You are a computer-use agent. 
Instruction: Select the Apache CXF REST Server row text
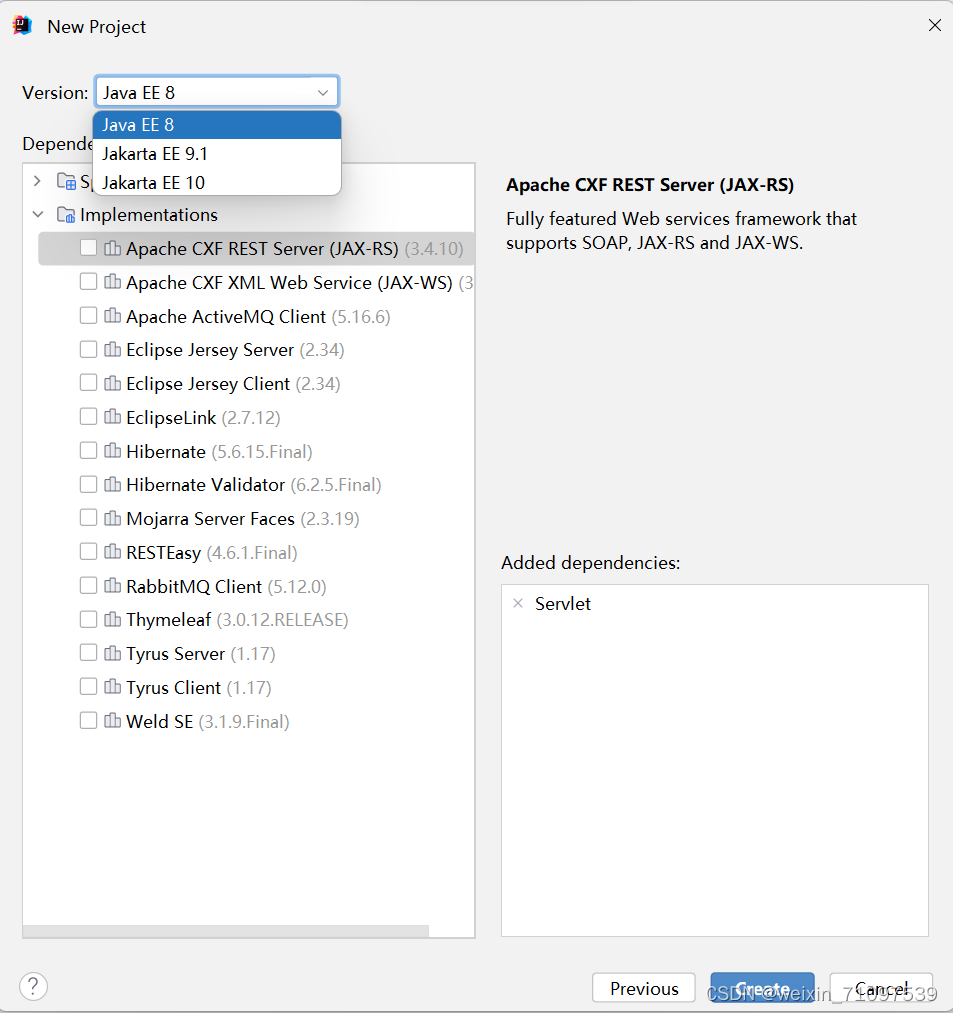point(295,248)
